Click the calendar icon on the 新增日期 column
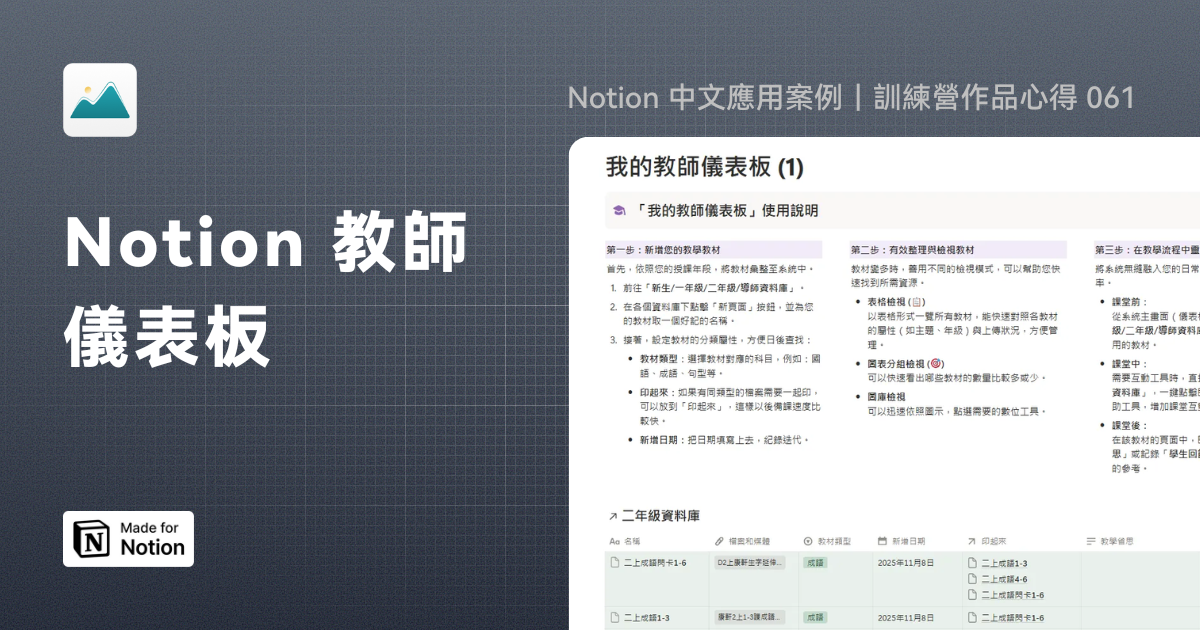 881,541
